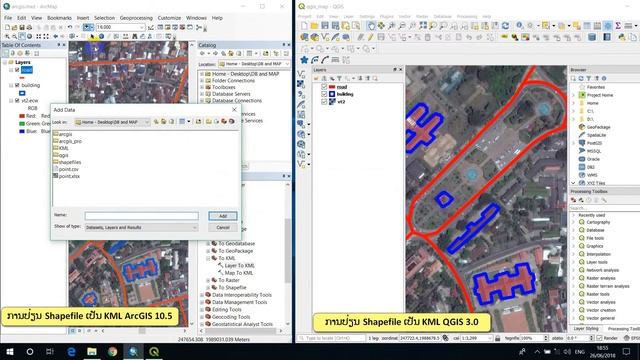
Task: Open the ArcMap Bookmarks menu
Action: point(59,18)
